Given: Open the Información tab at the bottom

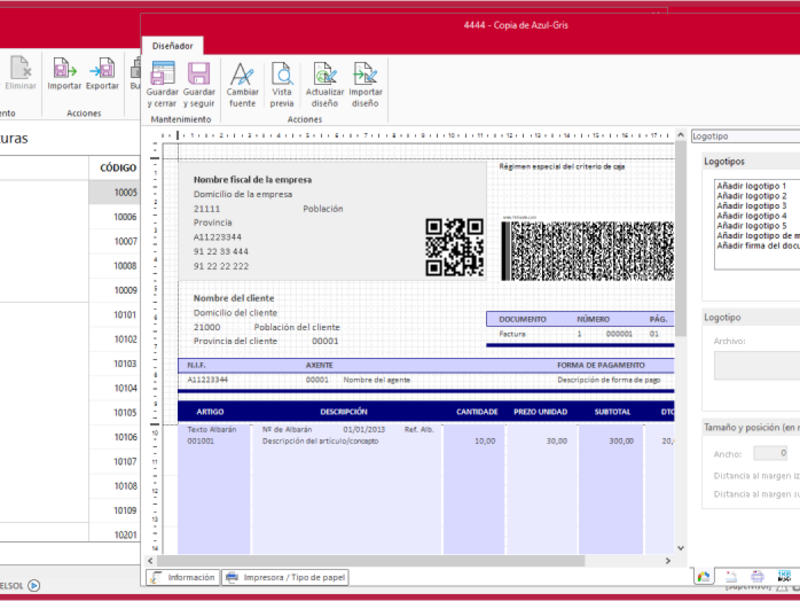Looking at the screenshot, I should tap(182, 577).
